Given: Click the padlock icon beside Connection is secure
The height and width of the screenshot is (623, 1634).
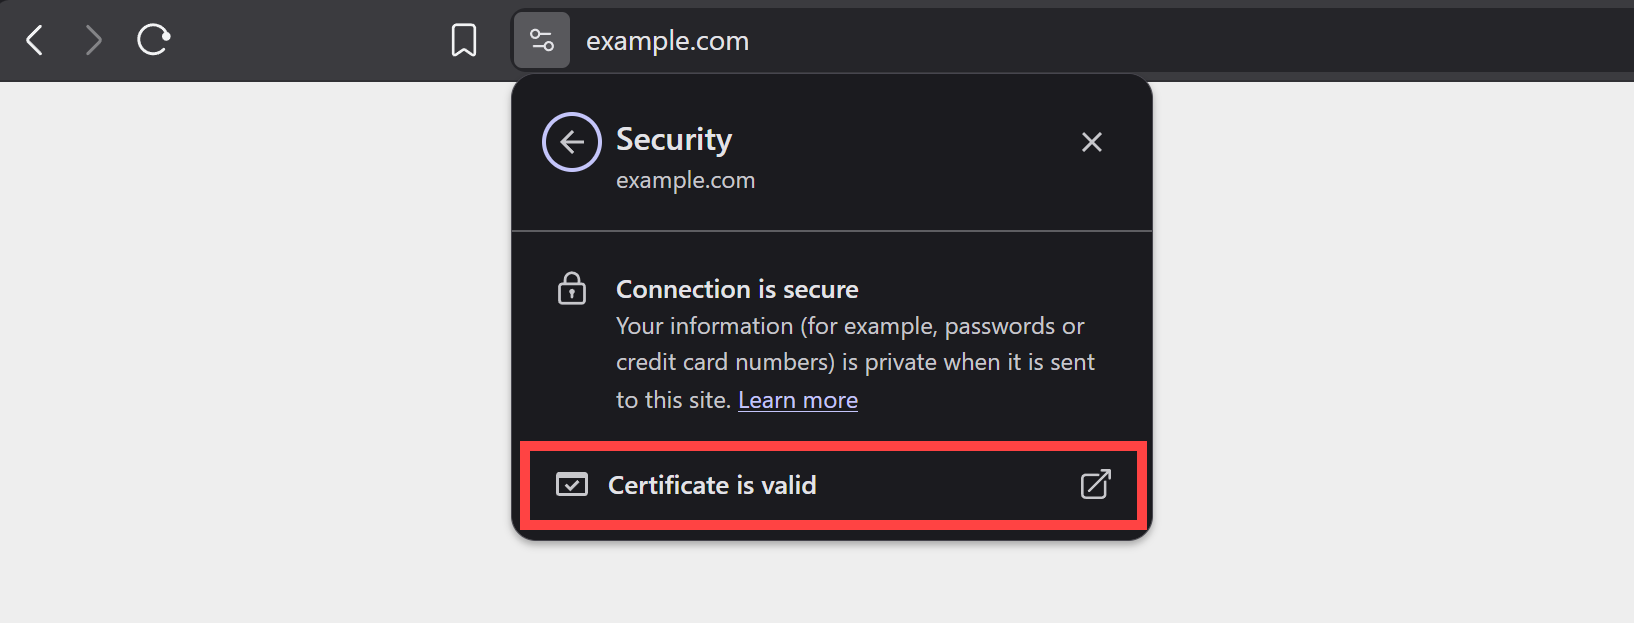Looking at the screenshot, I should pyautogui.click(x=572, y=289).
